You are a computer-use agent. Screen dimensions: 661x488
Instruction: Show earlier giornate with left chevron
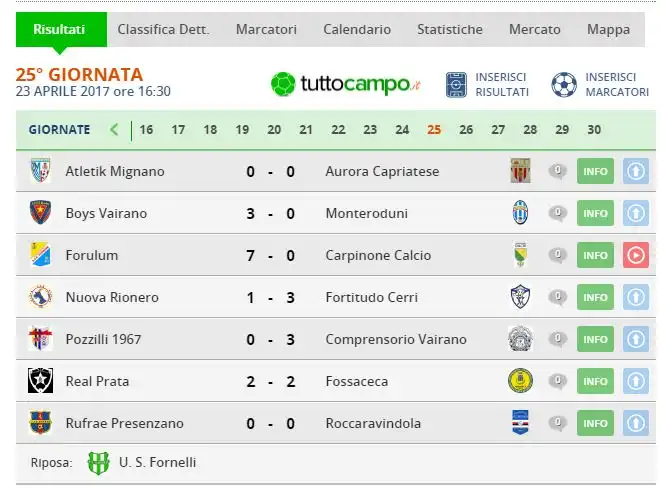pyautogui.click(x=114, y=129)
